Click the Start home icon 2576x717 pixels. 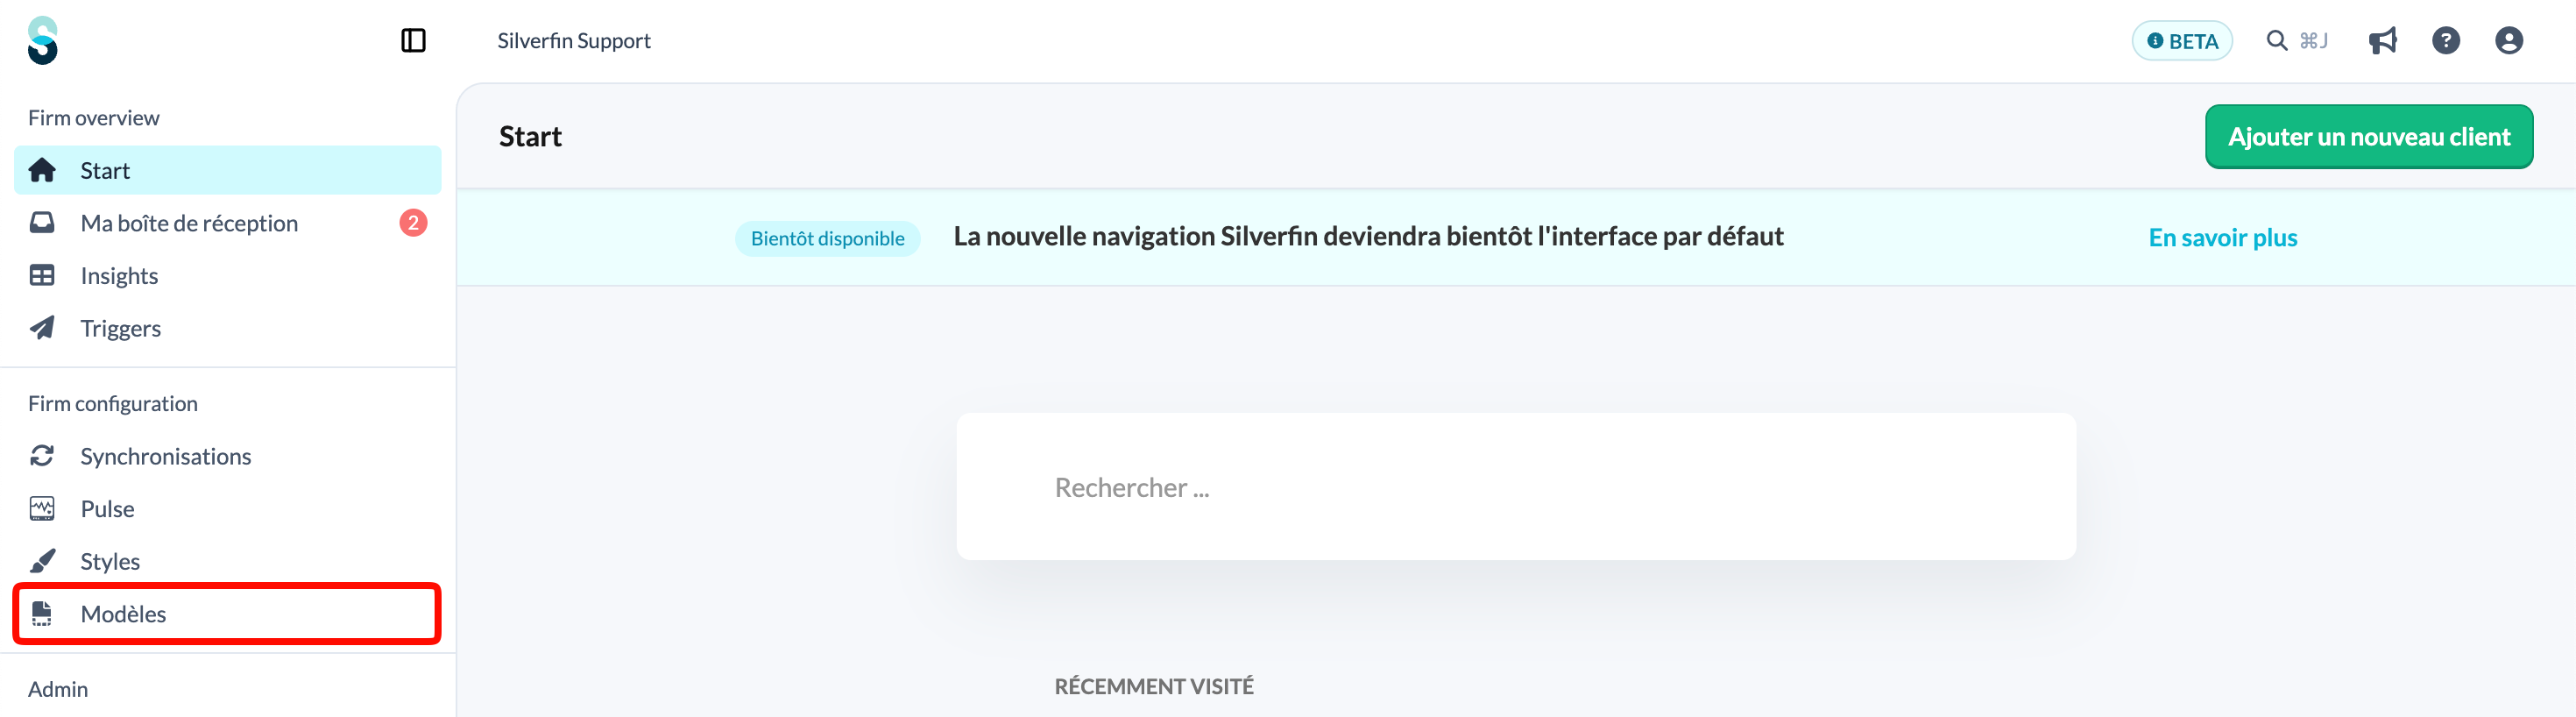point(42,170)
